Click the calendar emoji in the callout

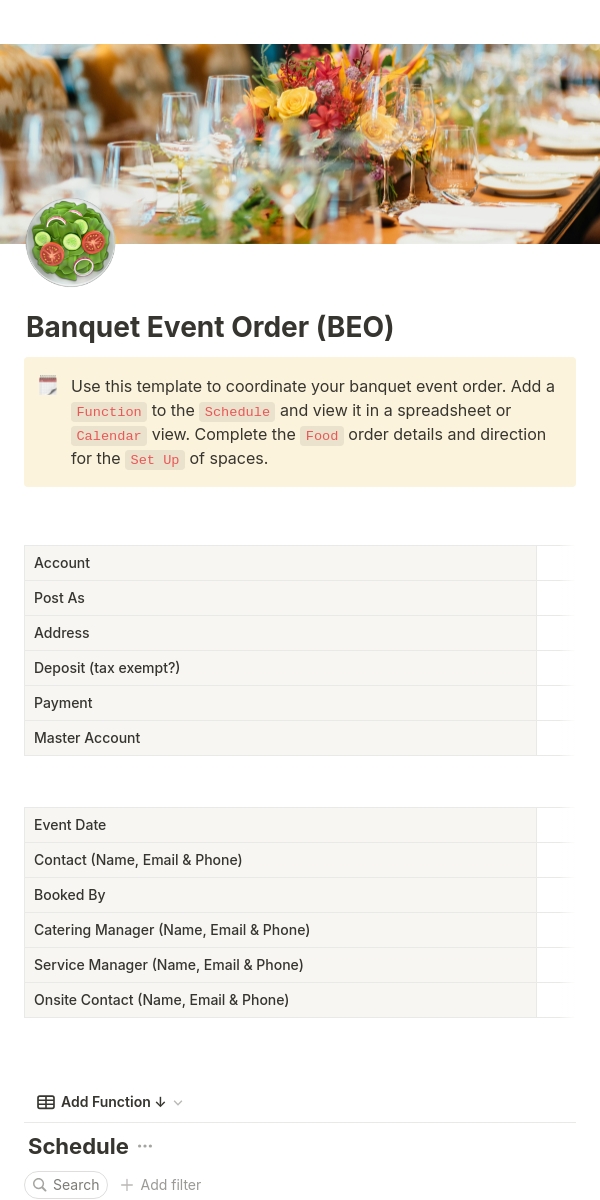[x=48, y=385]
